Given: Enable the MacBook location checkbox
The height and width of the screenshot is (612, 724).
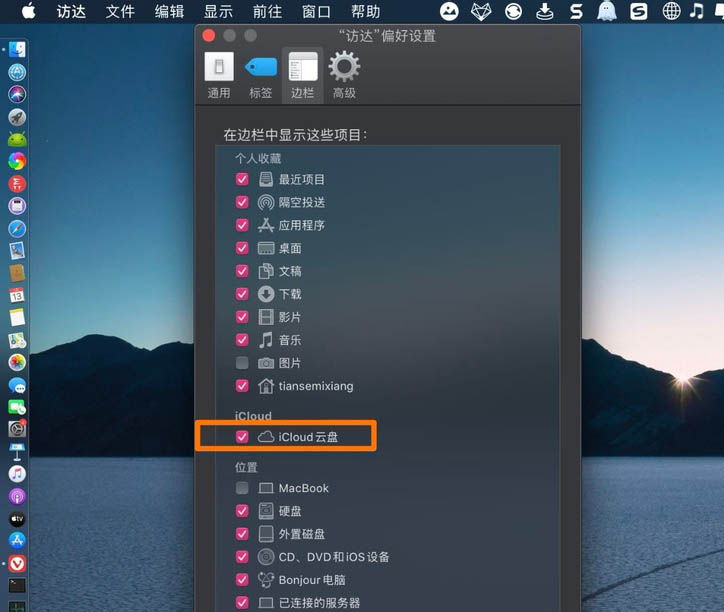Looking at the screenshot, I should 242,488.
